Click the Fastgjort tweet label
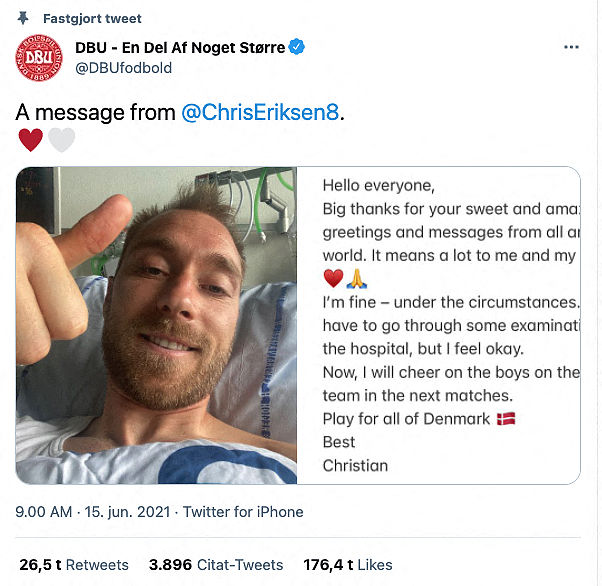 [92, 19]
